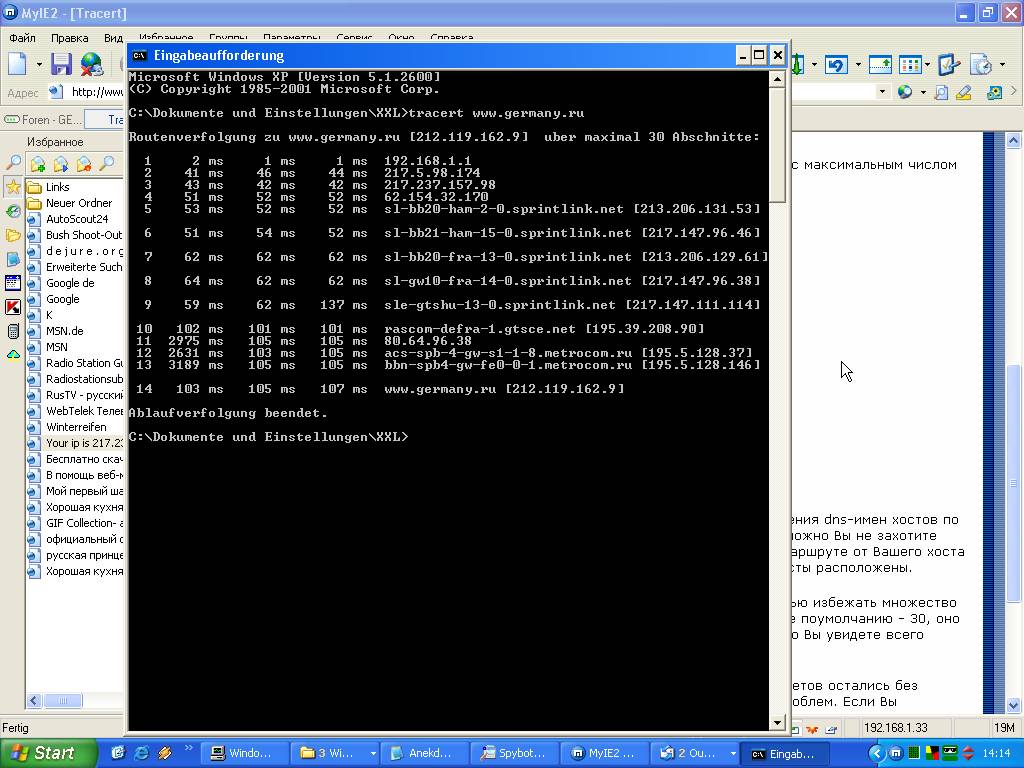
Task: Open dropdown next to green down-arrow icon
Action: (814, 65)
